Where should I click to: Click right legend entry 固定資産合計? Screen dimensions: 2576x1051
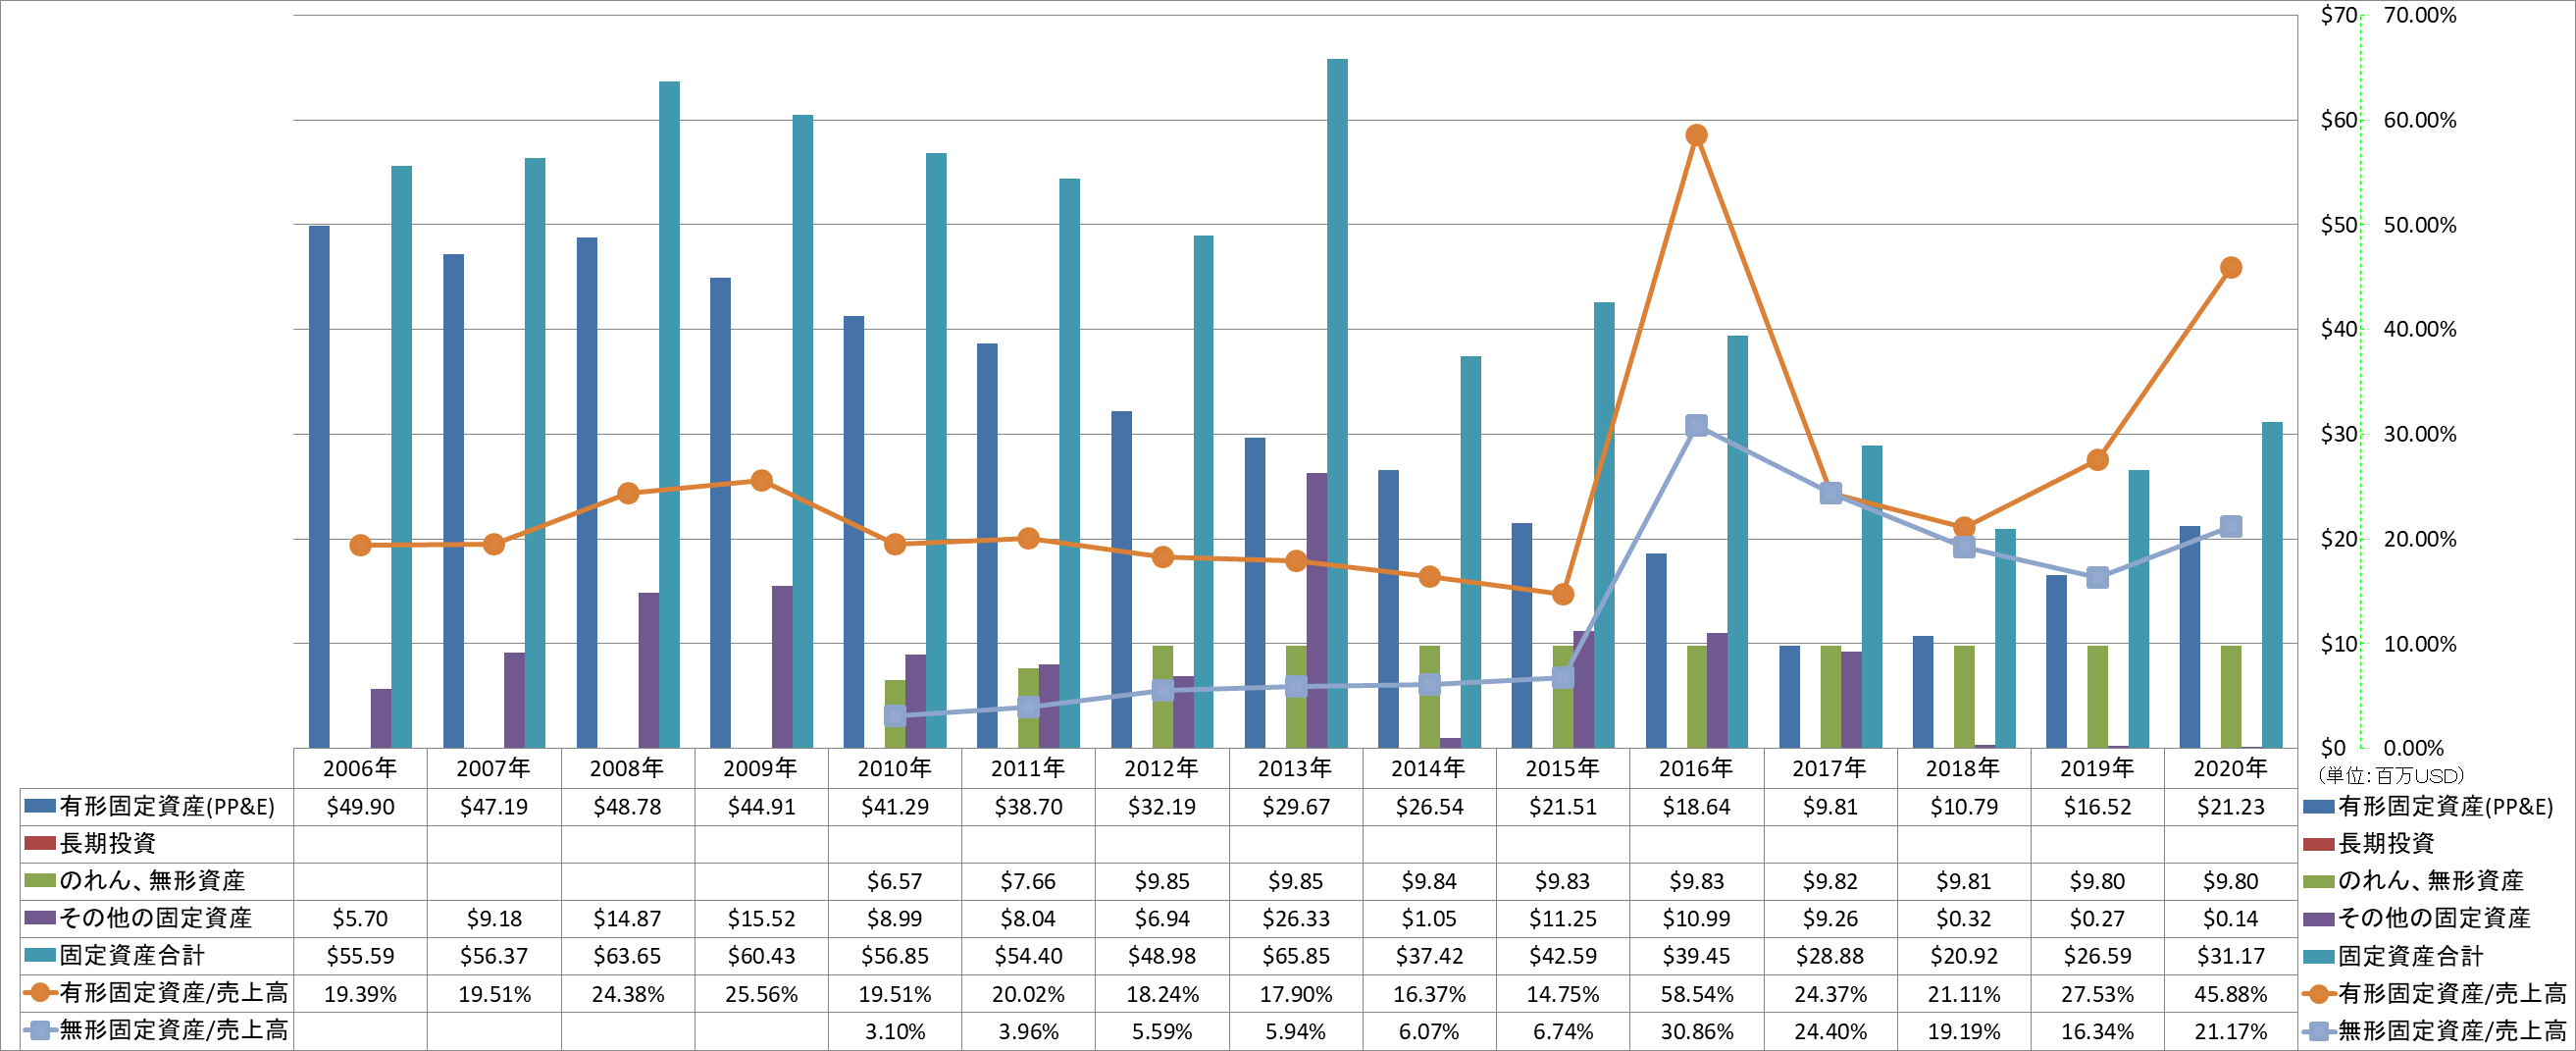click(2393, 956)
